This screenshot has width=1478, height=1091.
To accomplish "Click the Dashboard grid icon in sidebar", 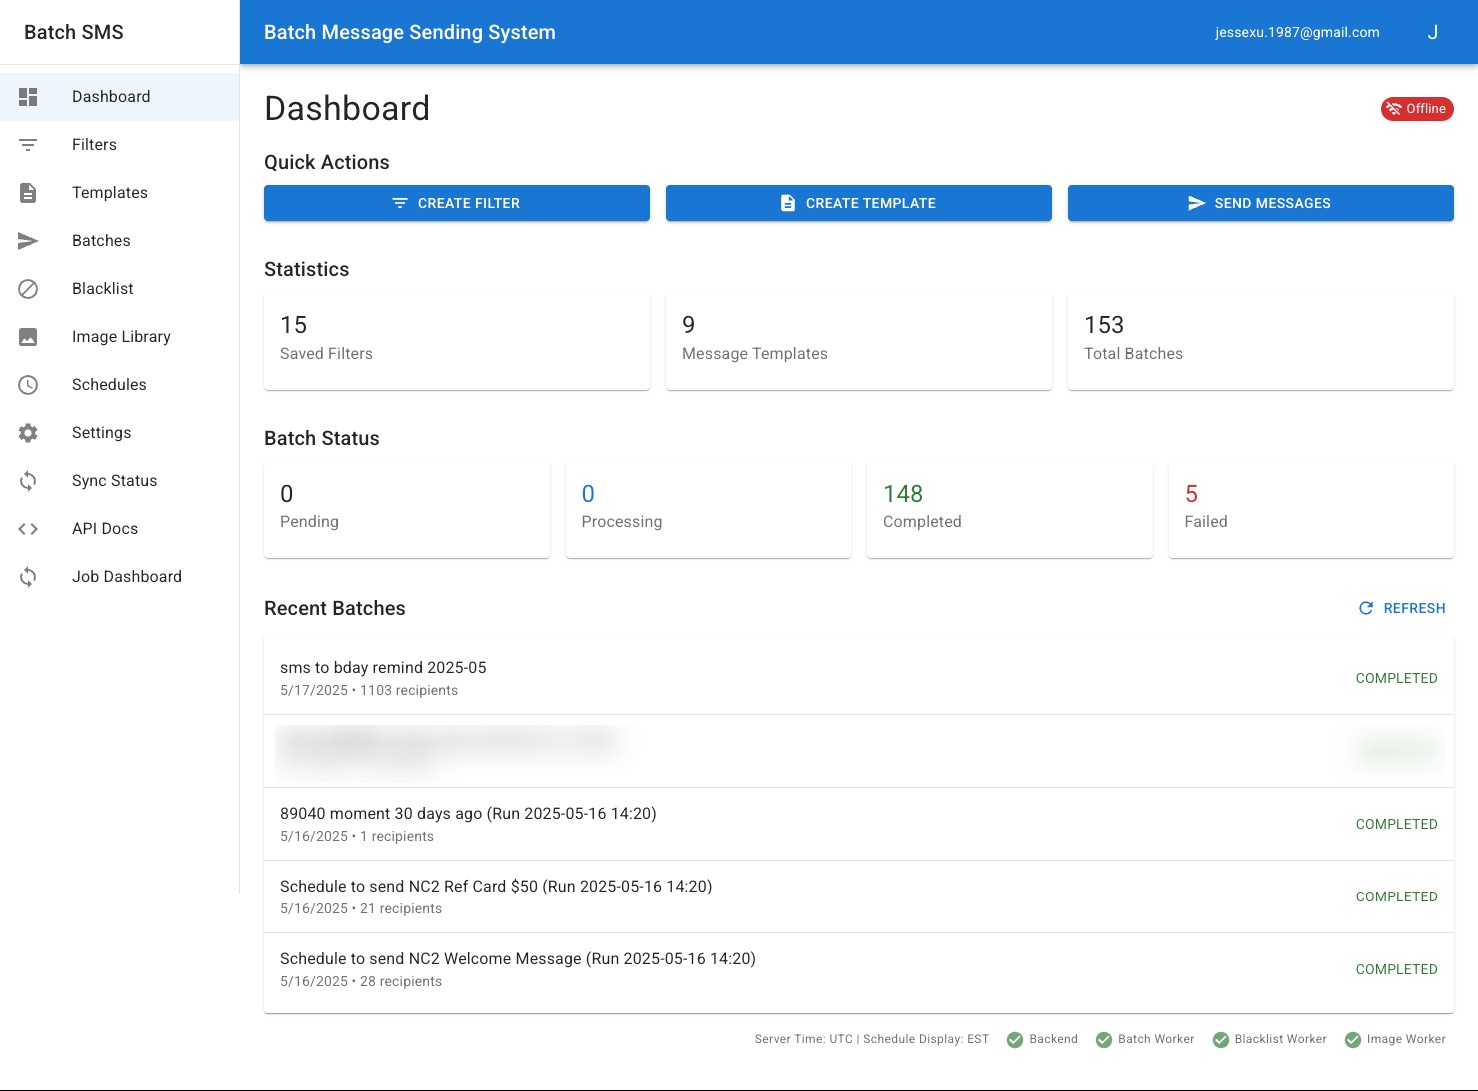I will [28, 97].
